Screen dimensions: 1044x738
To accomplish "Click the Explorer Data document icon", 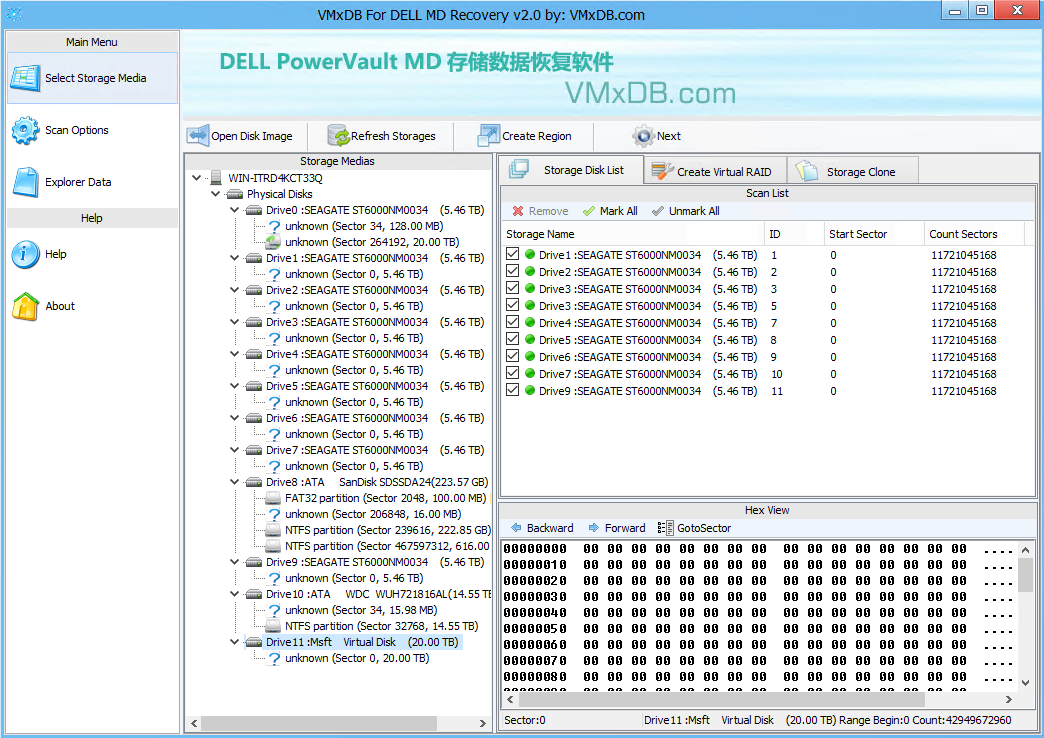I will coord(27,182).
